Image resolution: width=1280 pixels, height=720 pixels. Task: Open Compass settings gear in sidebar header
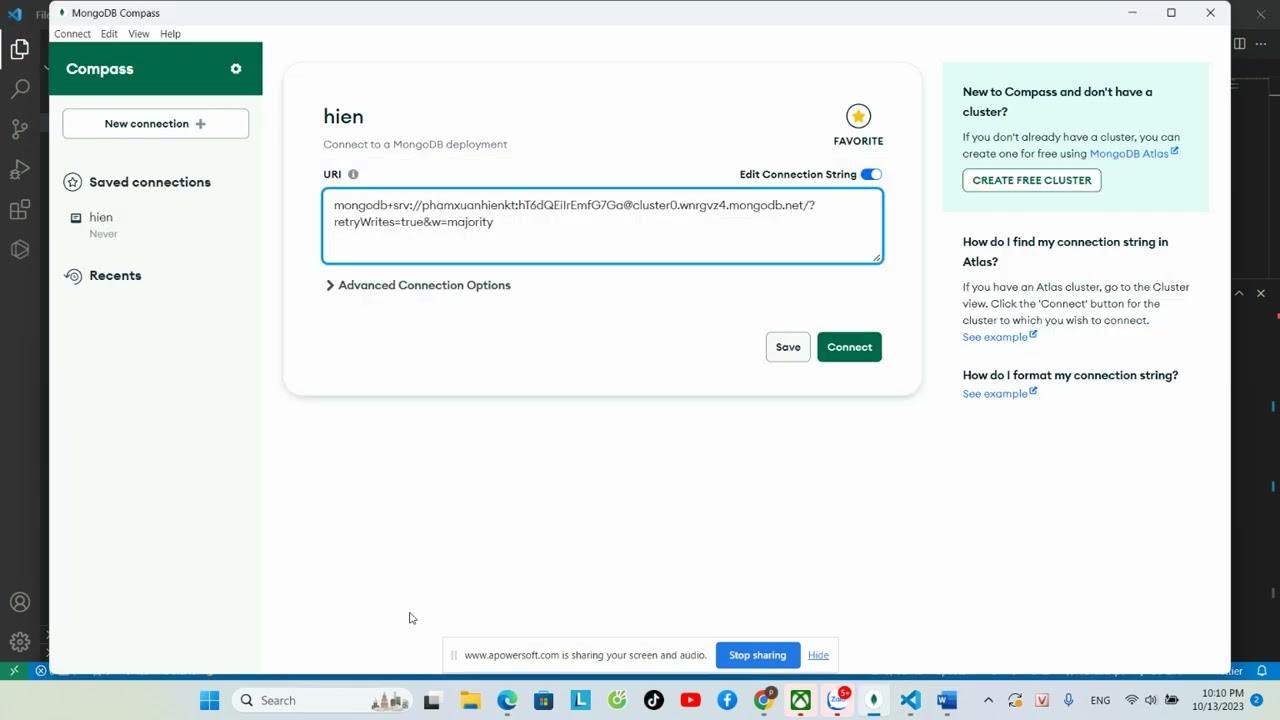tap(236, 69)
